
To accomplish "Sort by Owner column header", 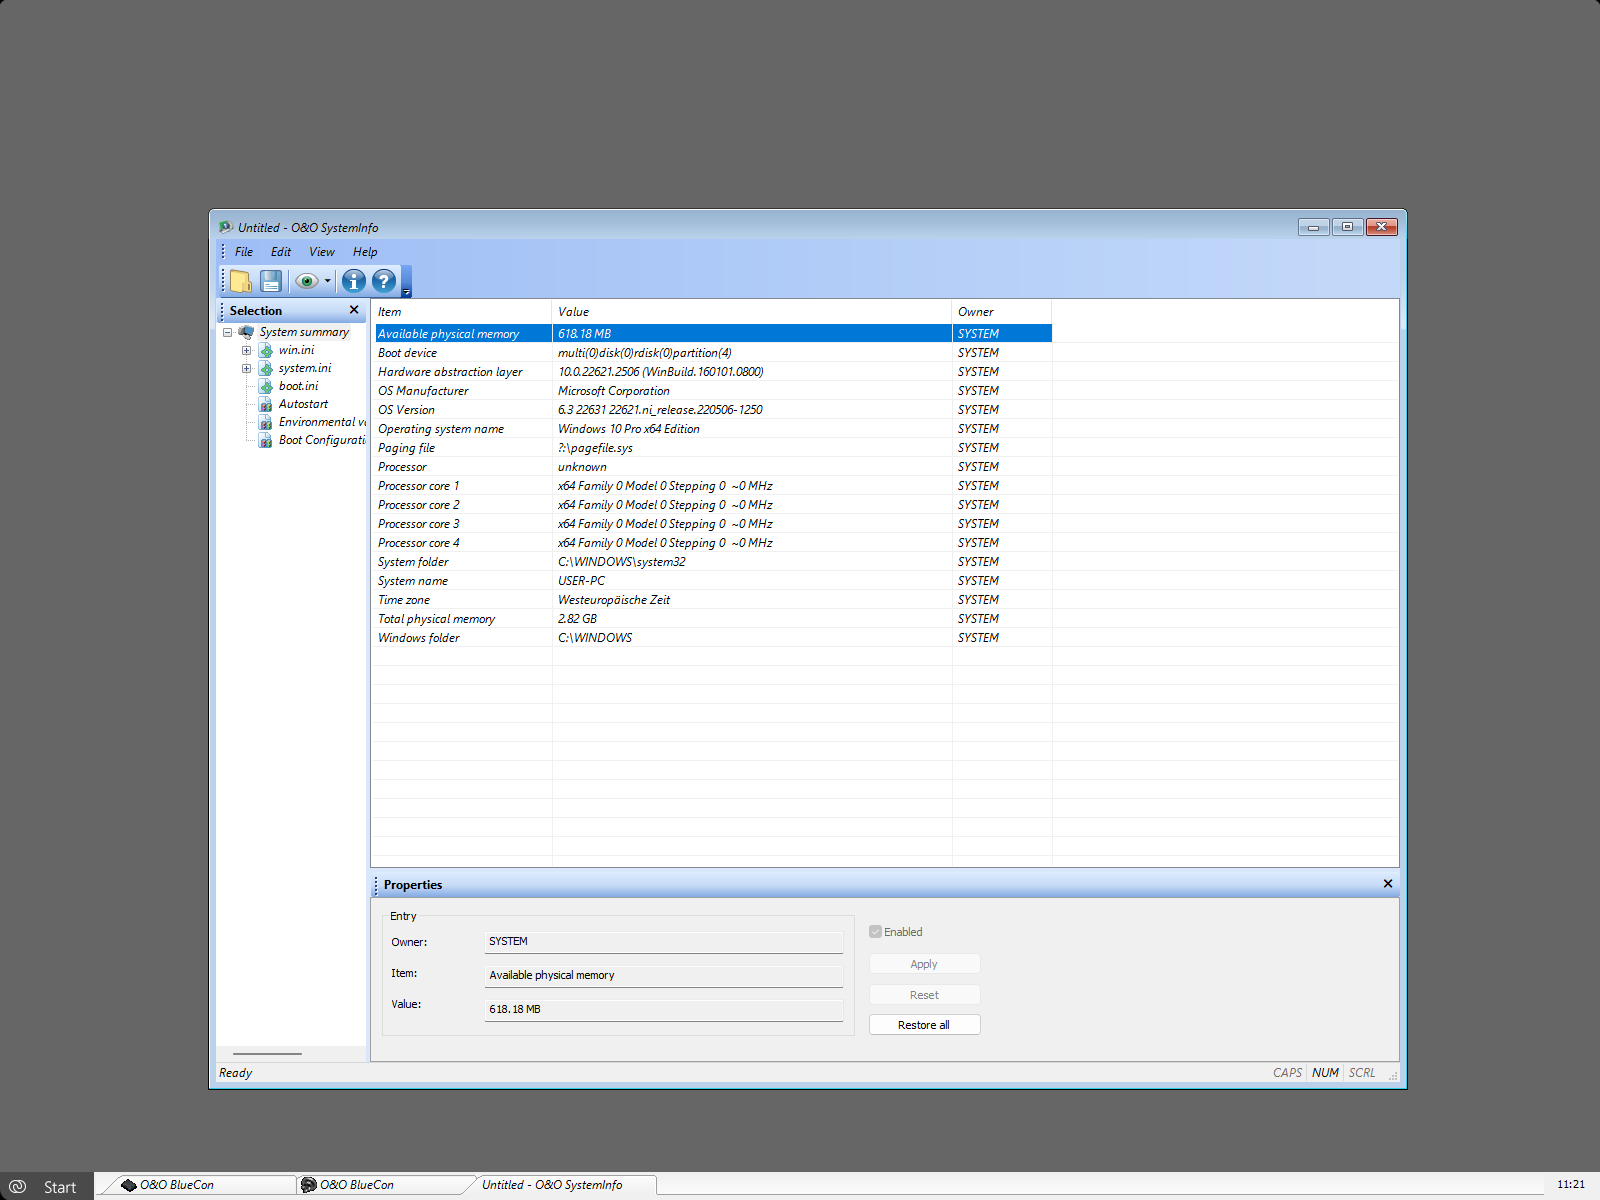I will point(1002,312).
